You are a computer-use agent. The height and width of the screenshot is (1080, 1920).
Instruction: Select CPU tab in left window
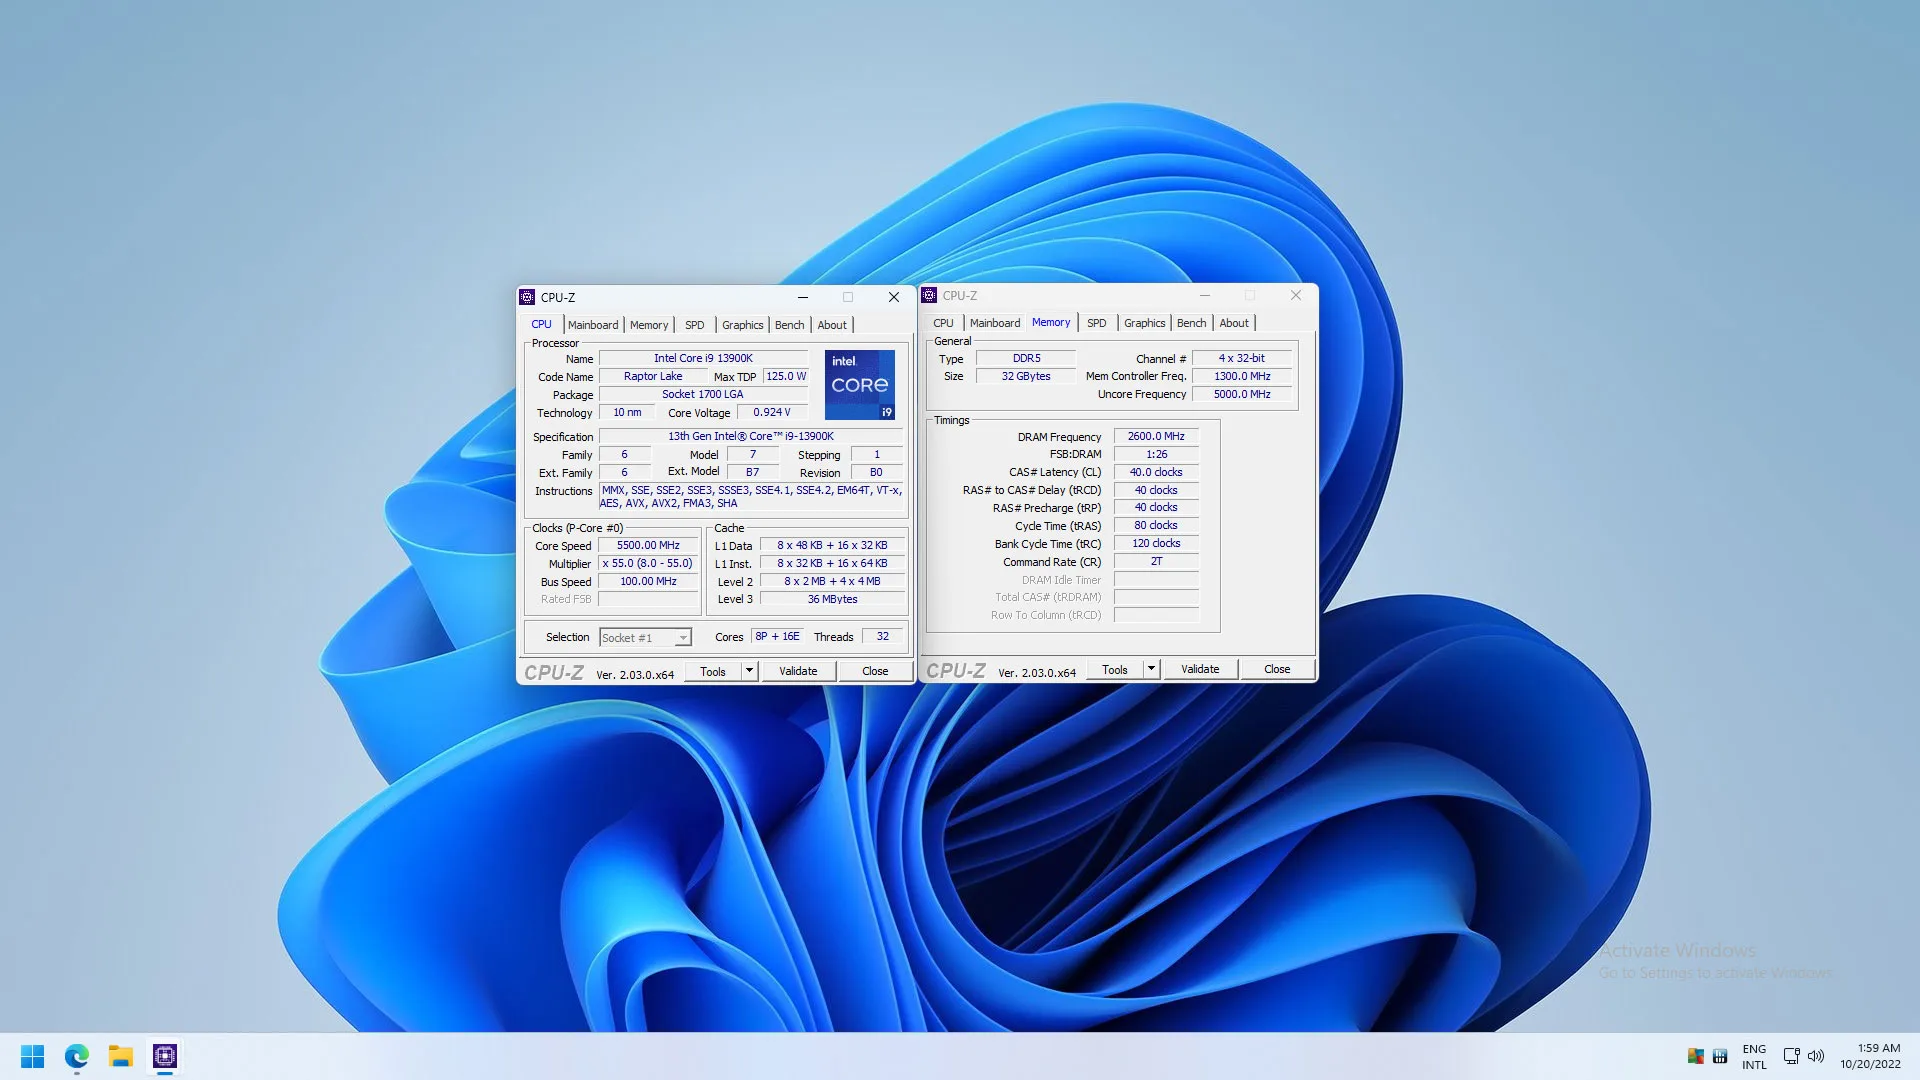541,324
